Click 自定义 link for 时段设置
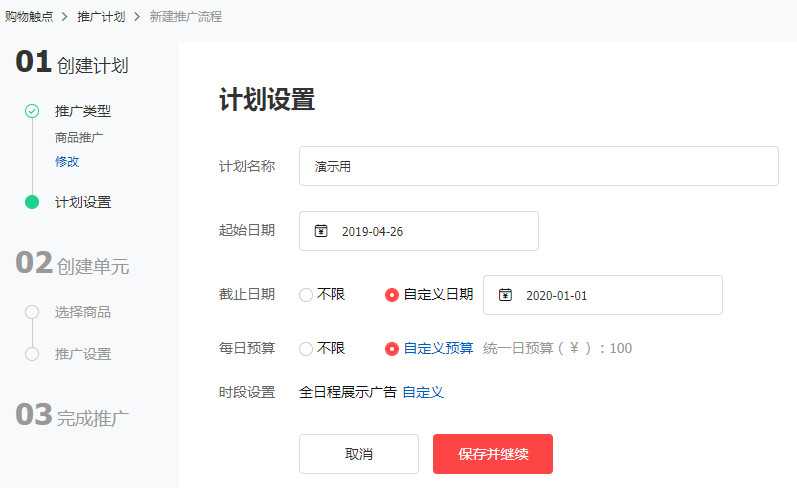The height and width of the screenshot is (488, 797). tap(423, 392)
